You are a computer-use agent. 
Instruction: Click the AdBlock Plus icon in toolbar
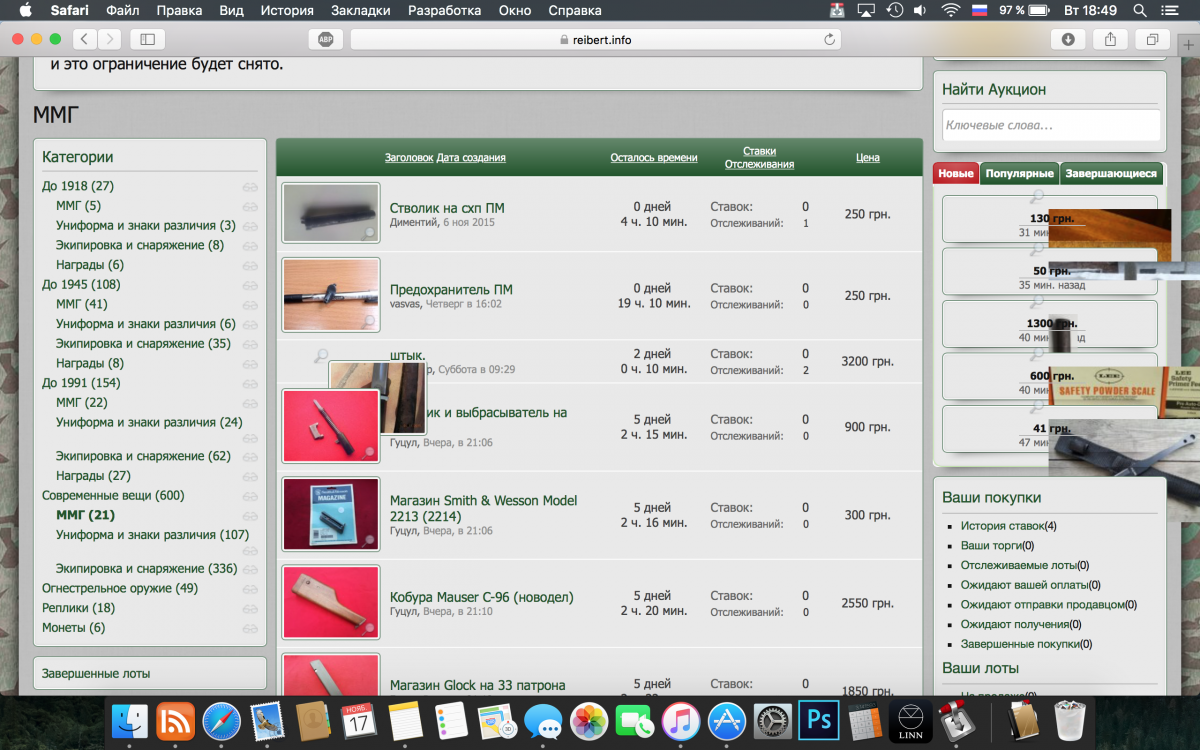pyautogui.click(x=325, y=39)
